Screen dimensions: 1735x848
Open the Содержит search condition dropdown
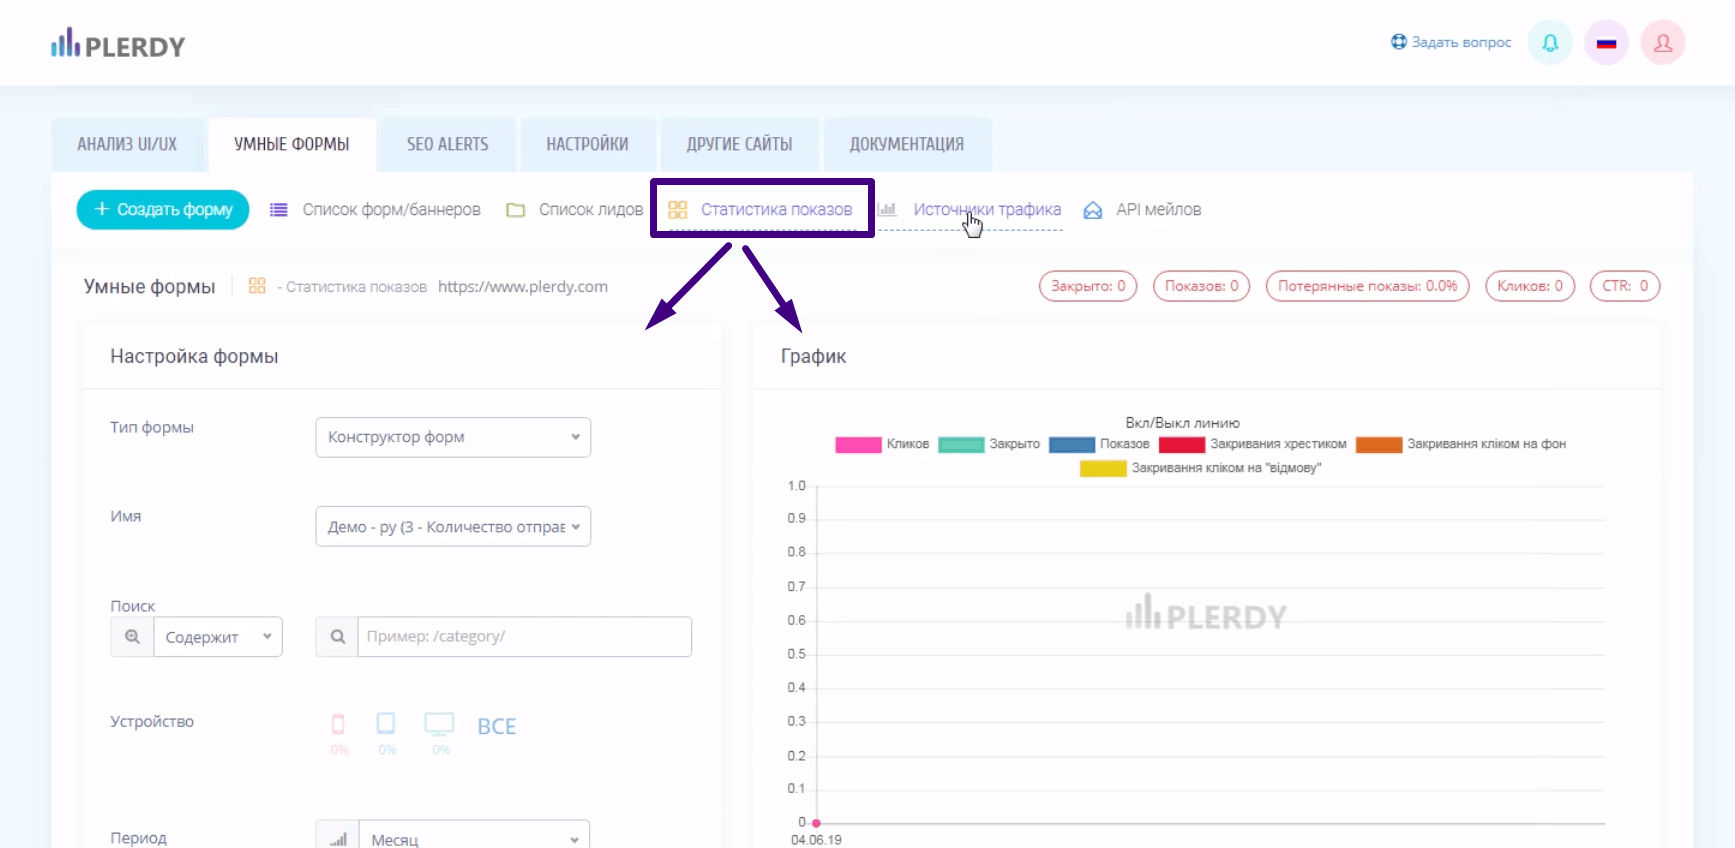click(x=218, y=637)
